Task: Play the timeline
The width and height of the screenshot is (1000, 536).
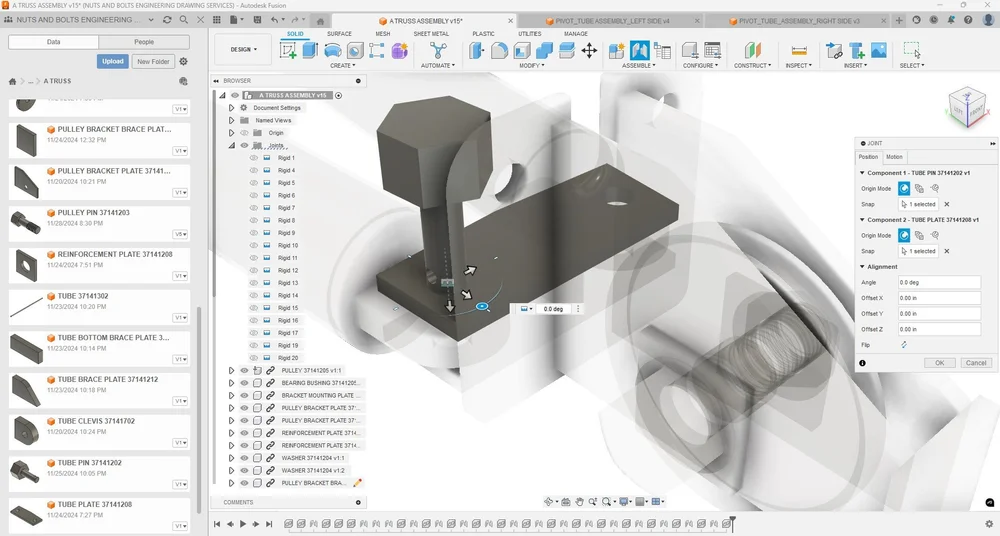Action: pos(243,524)
